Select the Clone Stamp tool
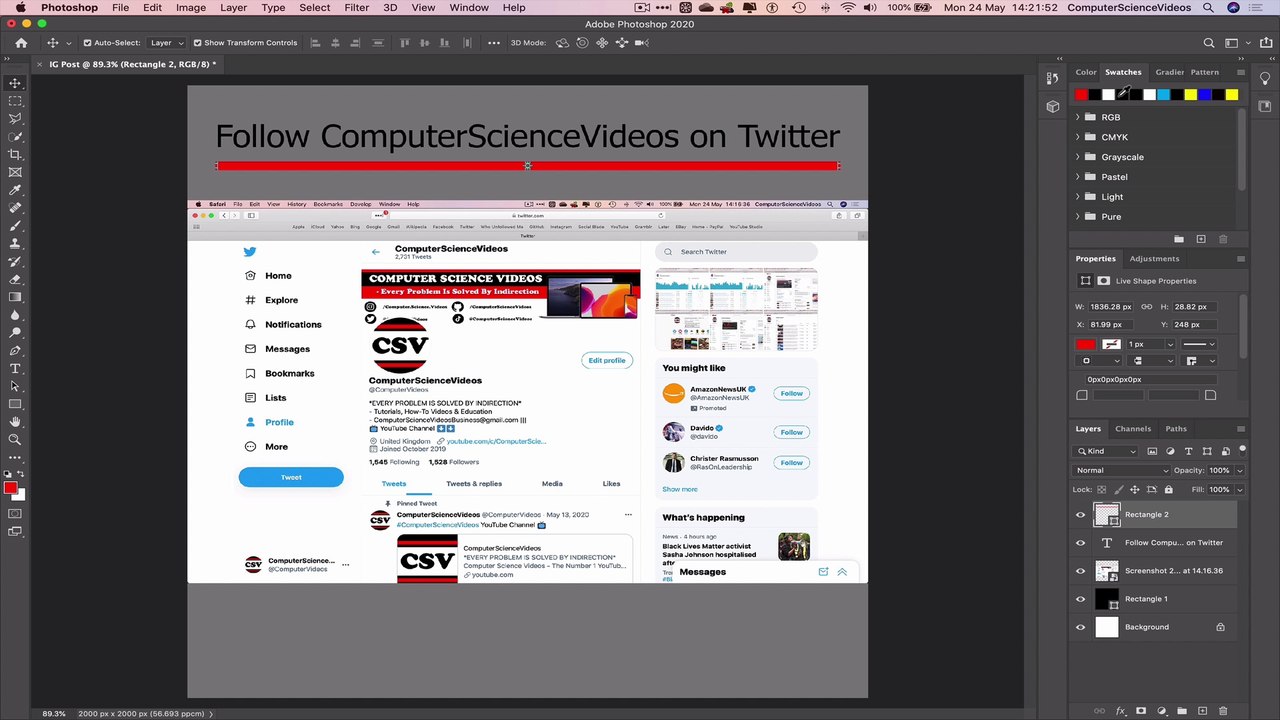 pyautogui.click(x=15, y=243)
